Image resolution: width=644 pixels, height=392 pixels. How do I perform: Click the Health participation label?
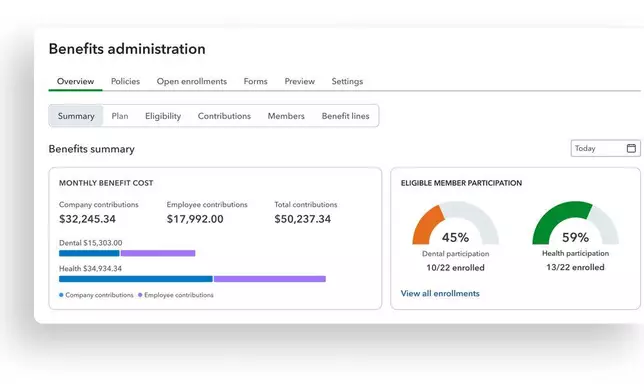point(575,254)
